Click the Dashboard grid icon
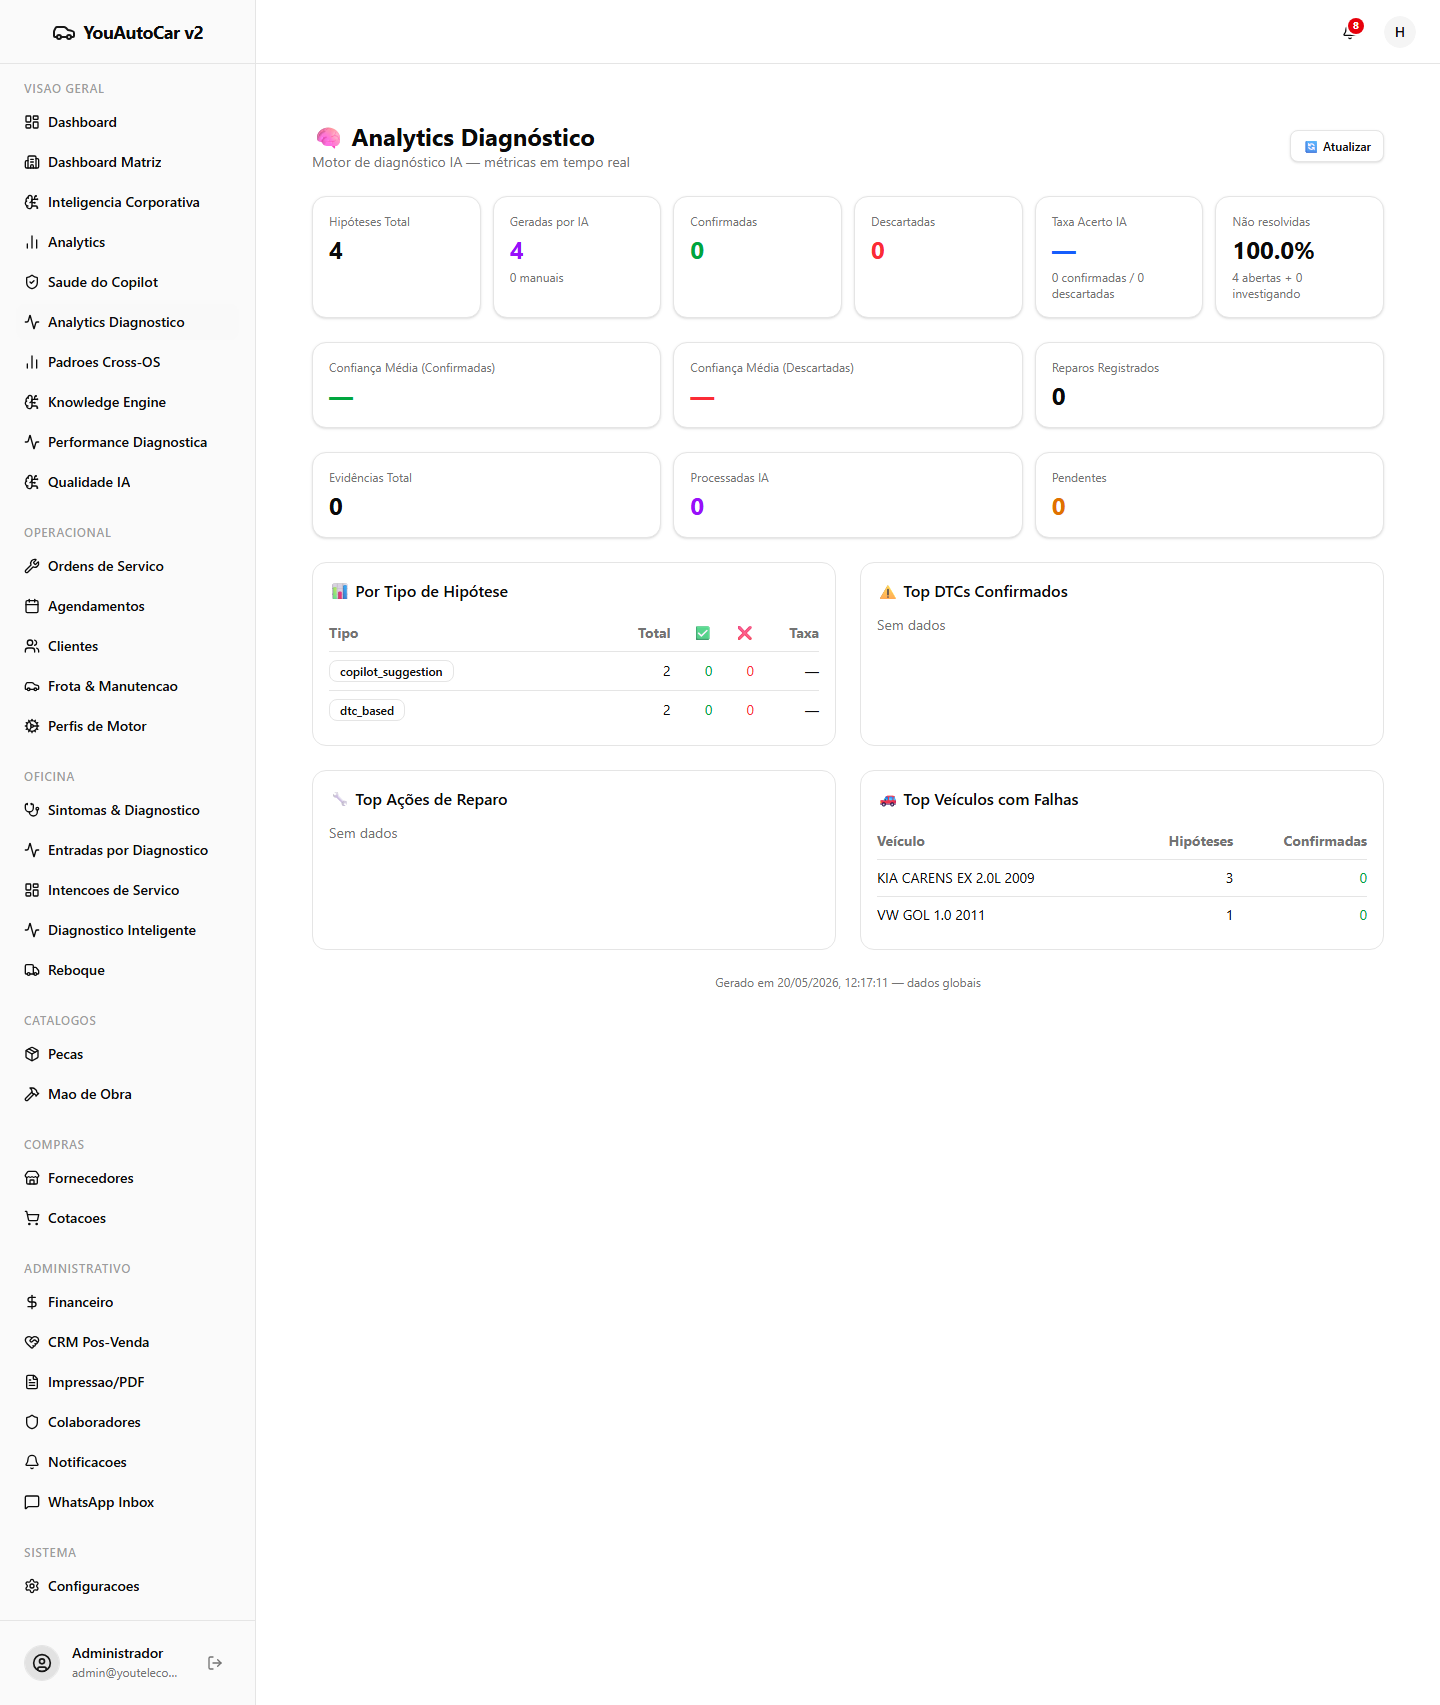This screenshot has height=1705, width=1440. [32, 122]
